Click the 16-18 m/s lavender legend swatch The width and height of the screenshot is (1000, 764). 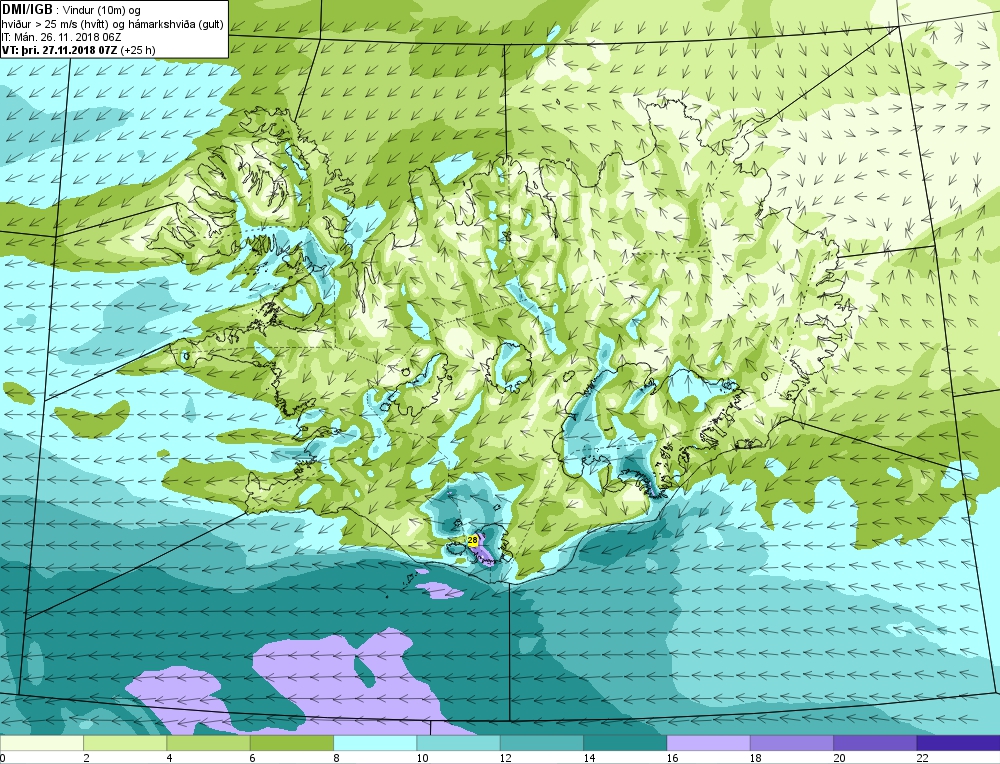[x=709, y=743]
